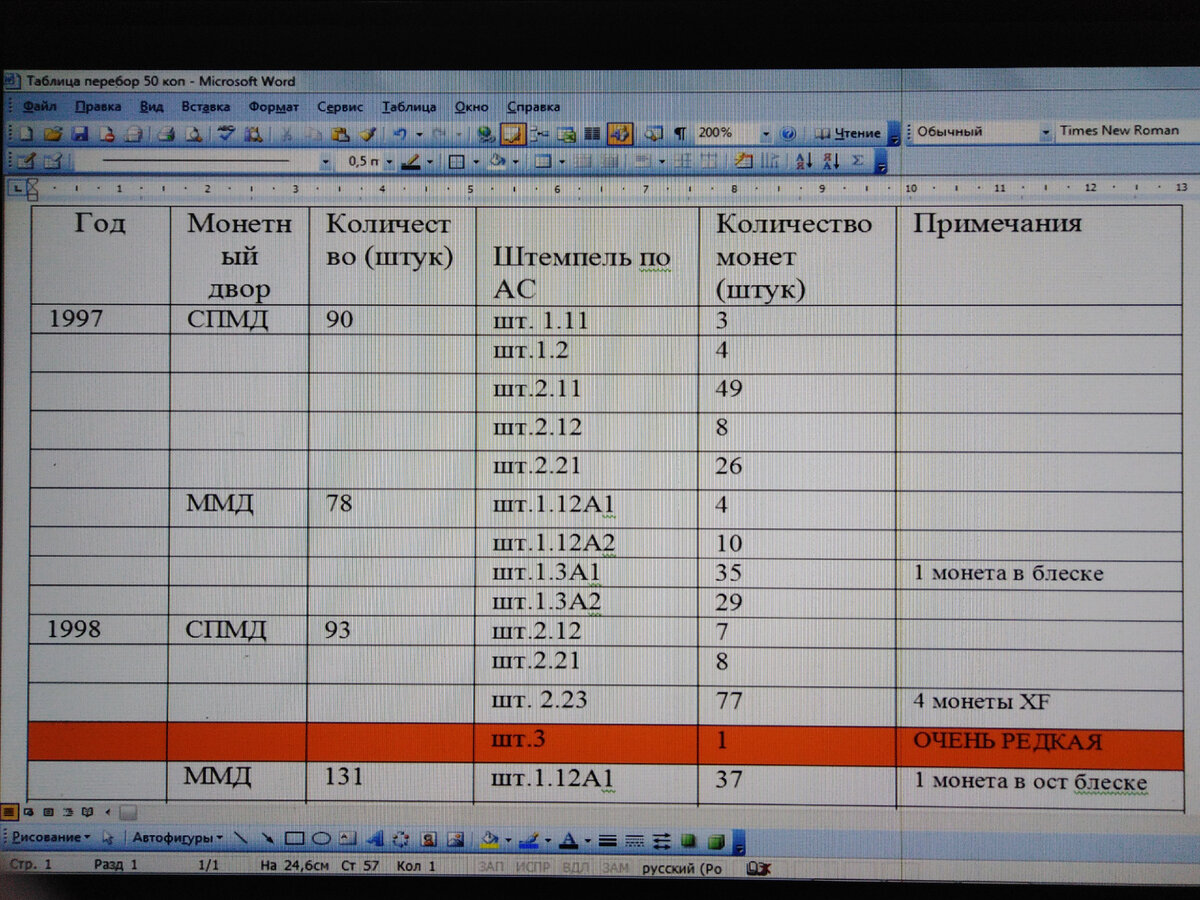Click the Format Painter brush icon

click(x=367, y=134)
